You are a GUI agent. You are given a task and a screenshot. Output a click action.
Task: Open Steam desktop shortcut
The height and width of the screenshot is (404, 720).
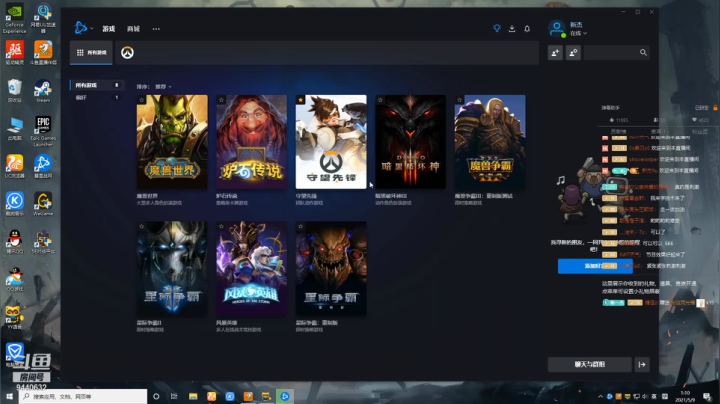43,91
